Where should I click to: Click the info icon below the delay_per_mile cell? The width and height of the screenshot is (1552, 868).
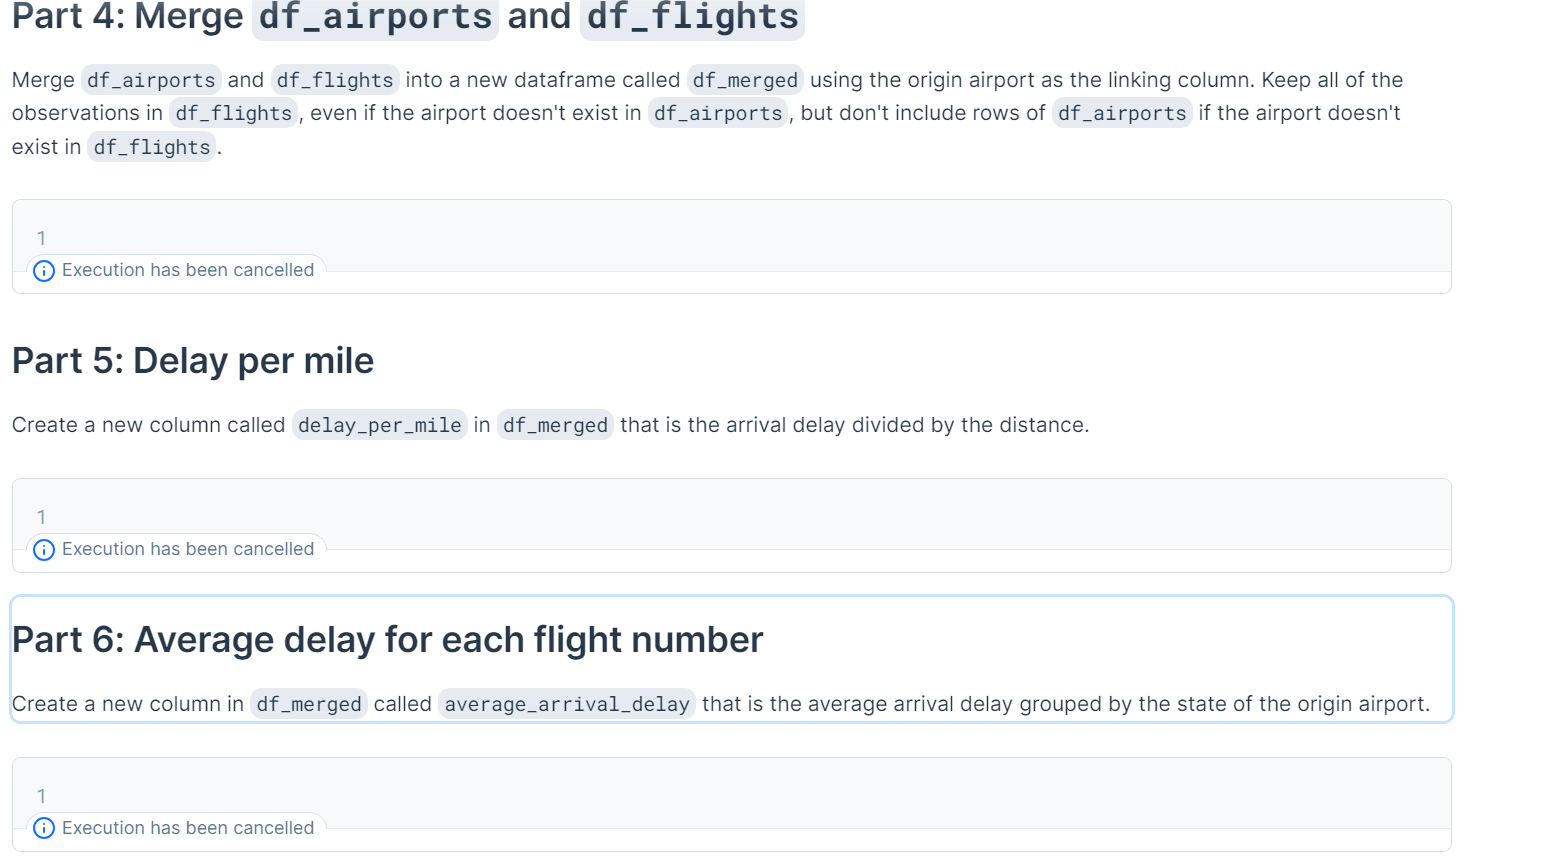[43, 549]
